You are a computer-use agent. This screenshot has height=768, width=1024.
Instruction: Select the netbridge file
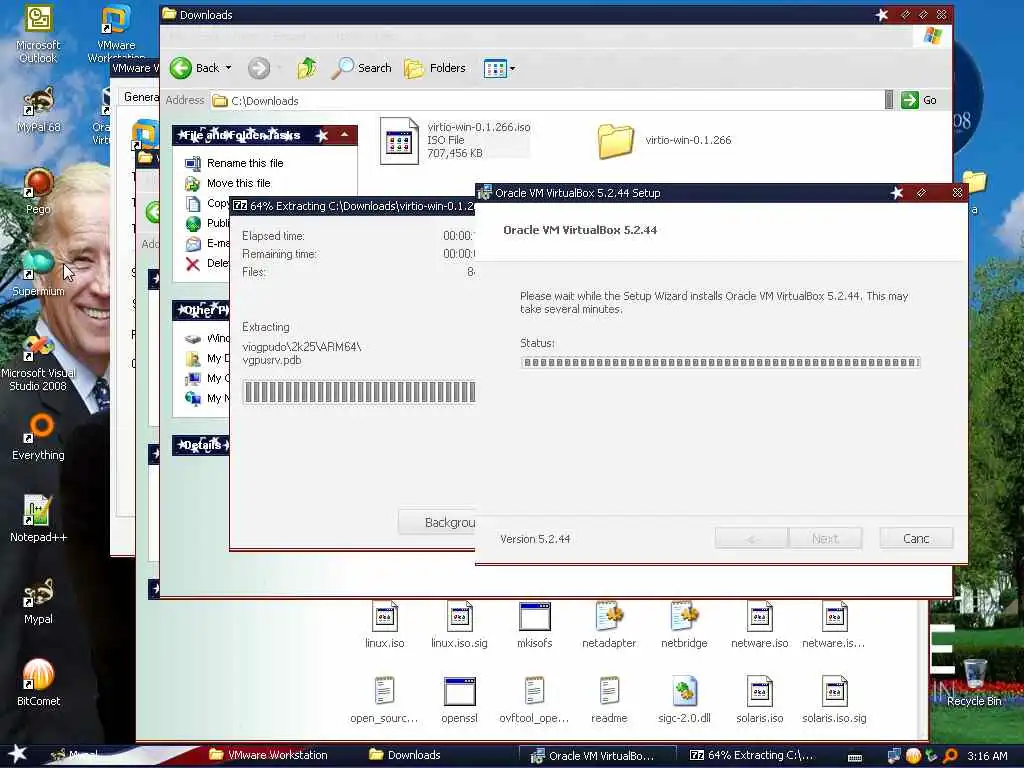pyautogui.click(x=684, y=626)
